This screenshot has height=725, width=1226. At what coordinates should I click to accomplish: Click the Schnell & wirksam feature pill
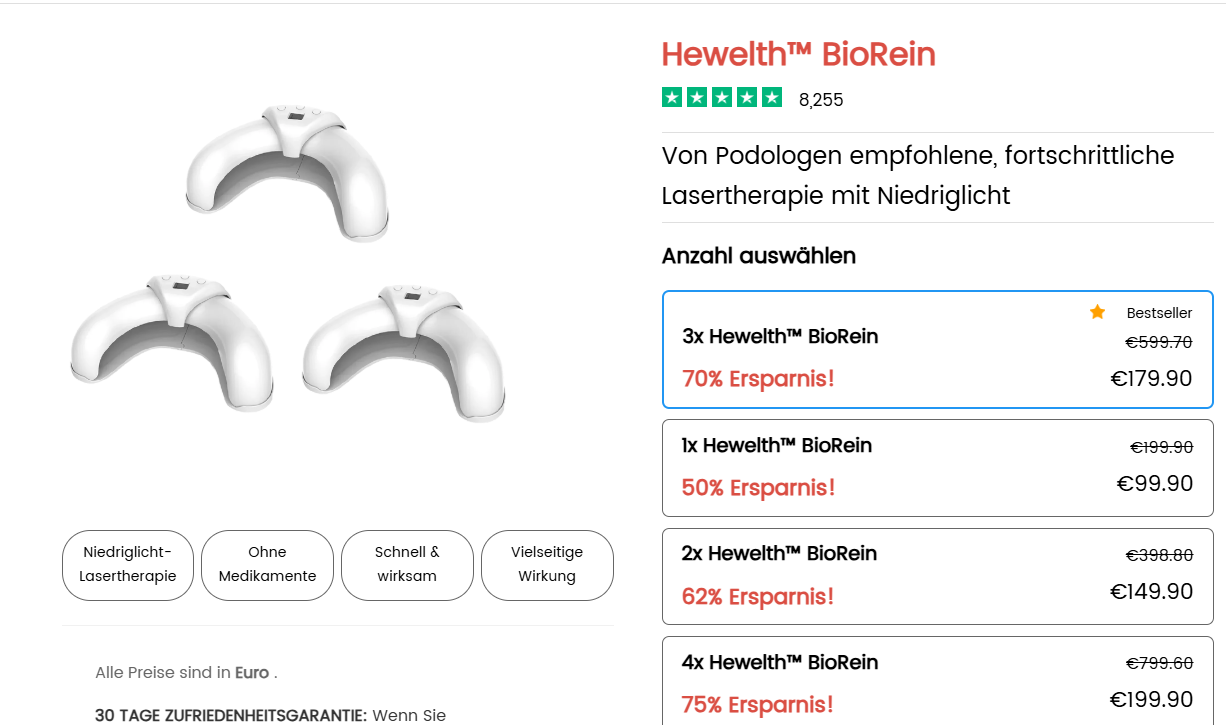coord(407,565)
